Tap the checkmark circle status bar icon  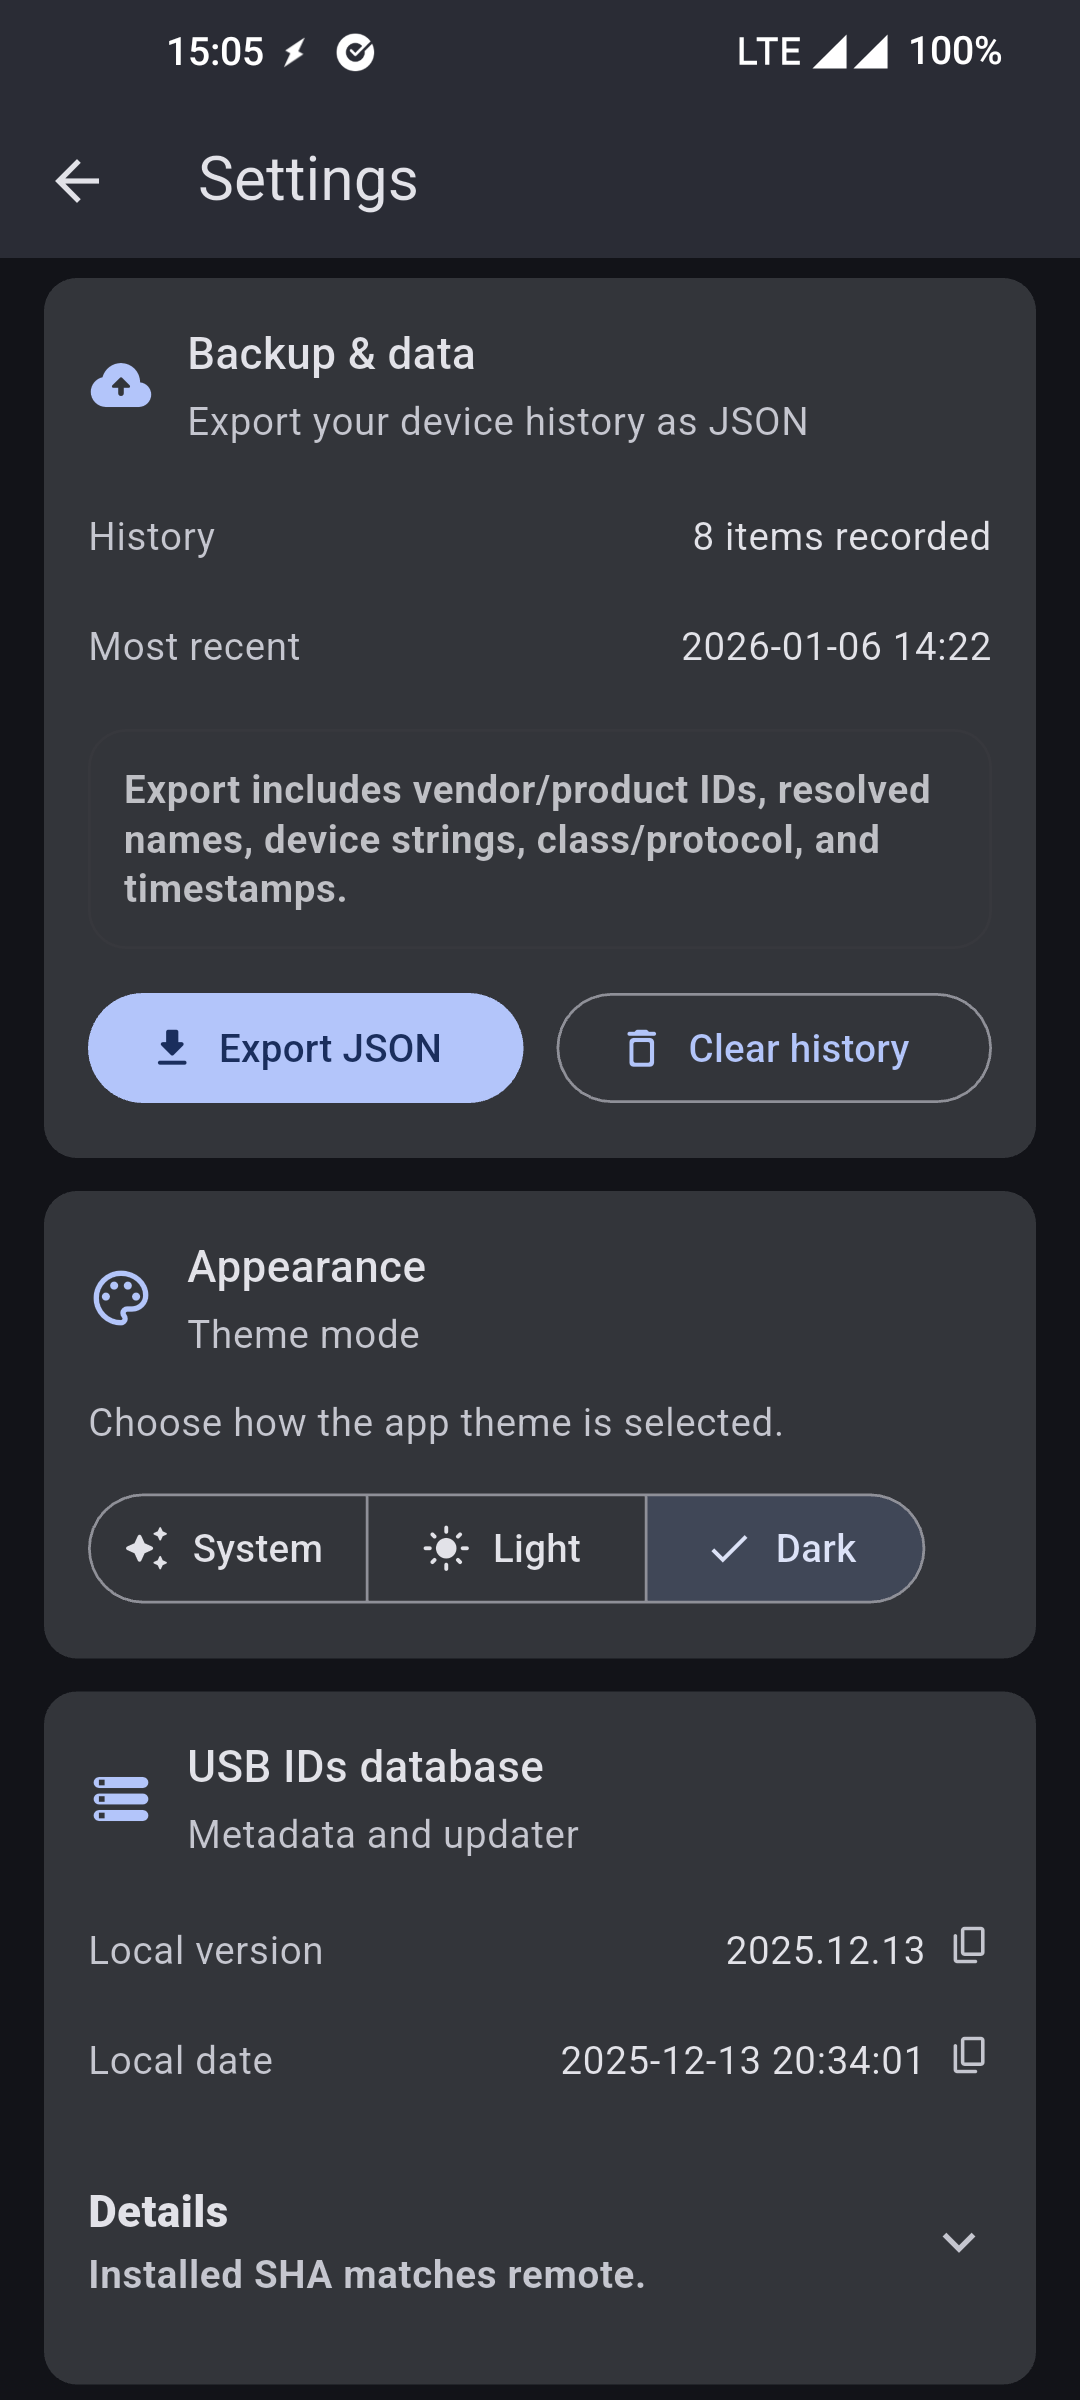point(355,52)
